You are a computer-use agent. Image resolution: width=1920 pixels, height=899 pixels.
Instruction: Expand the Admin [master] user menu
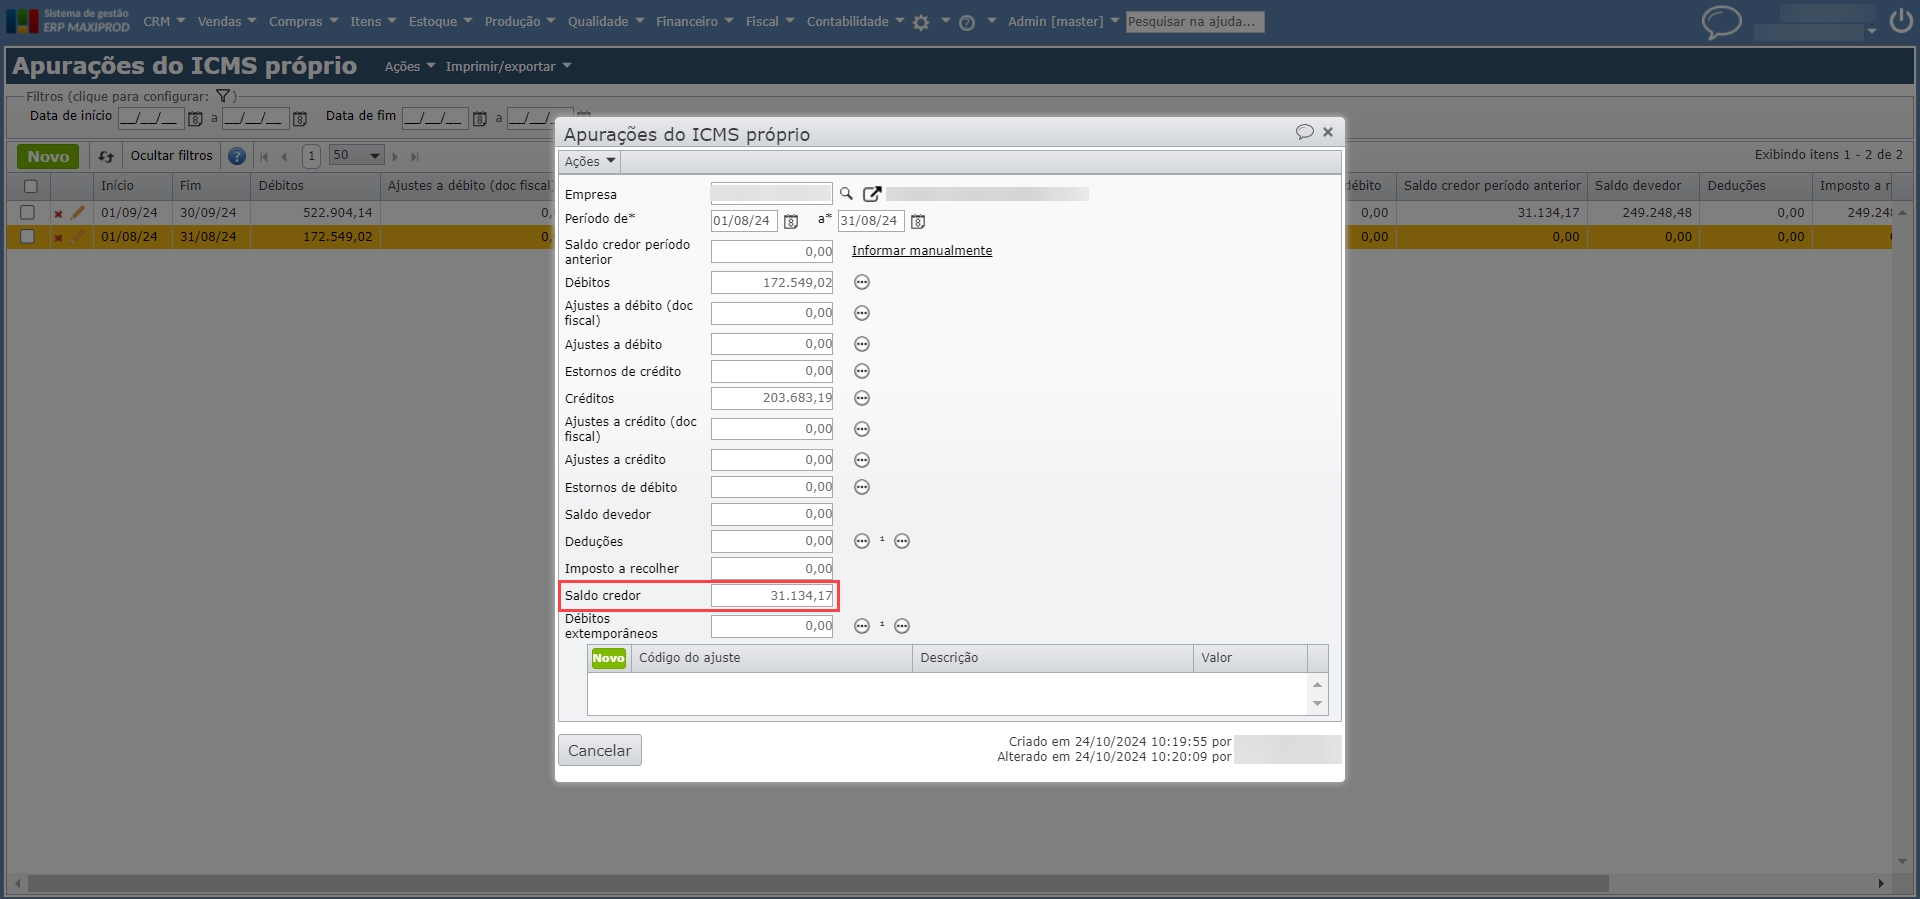coord(1063,21)
